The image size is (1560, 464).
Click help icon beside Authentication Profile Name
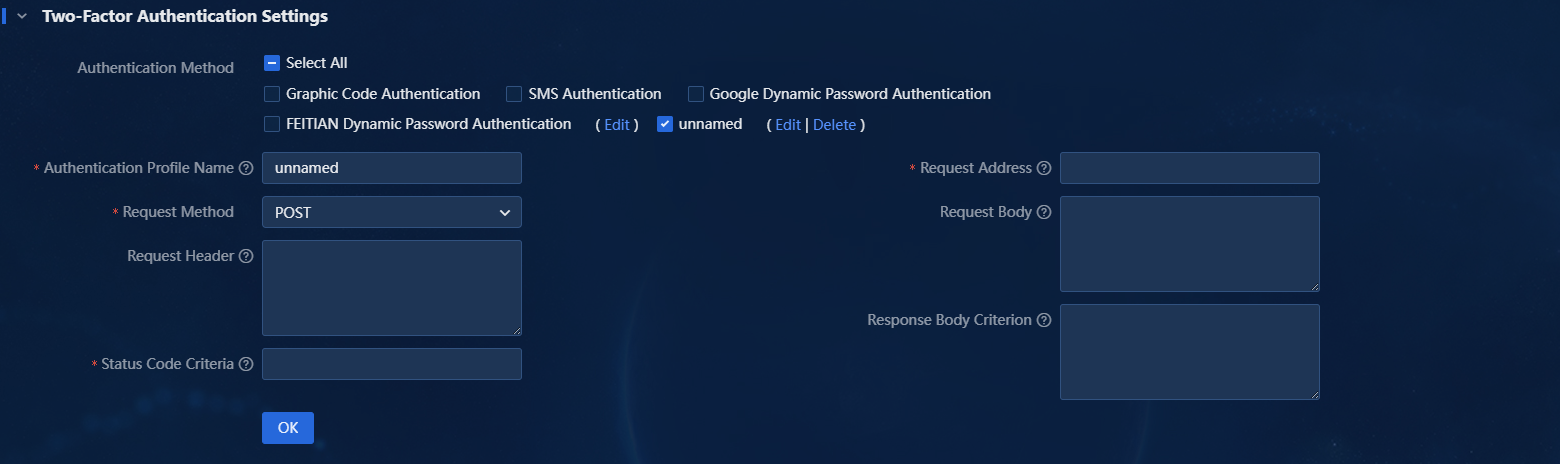pos(246,168)
